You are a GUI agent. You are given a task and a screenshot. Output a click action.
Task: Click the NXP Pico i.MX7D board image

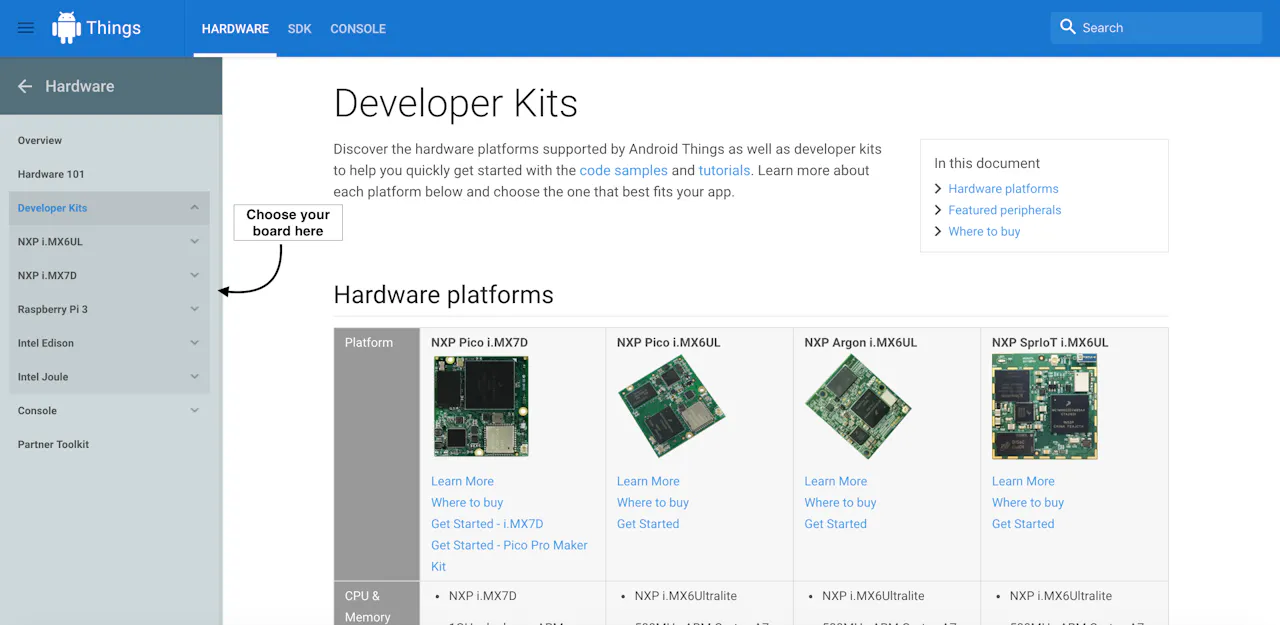(481, 406)
